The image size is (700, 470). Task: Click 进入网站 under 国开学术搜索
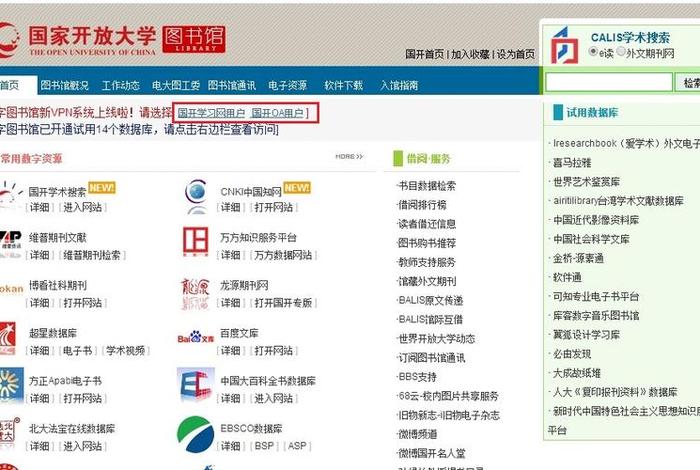pyautogui.click(x=83, y=207)
